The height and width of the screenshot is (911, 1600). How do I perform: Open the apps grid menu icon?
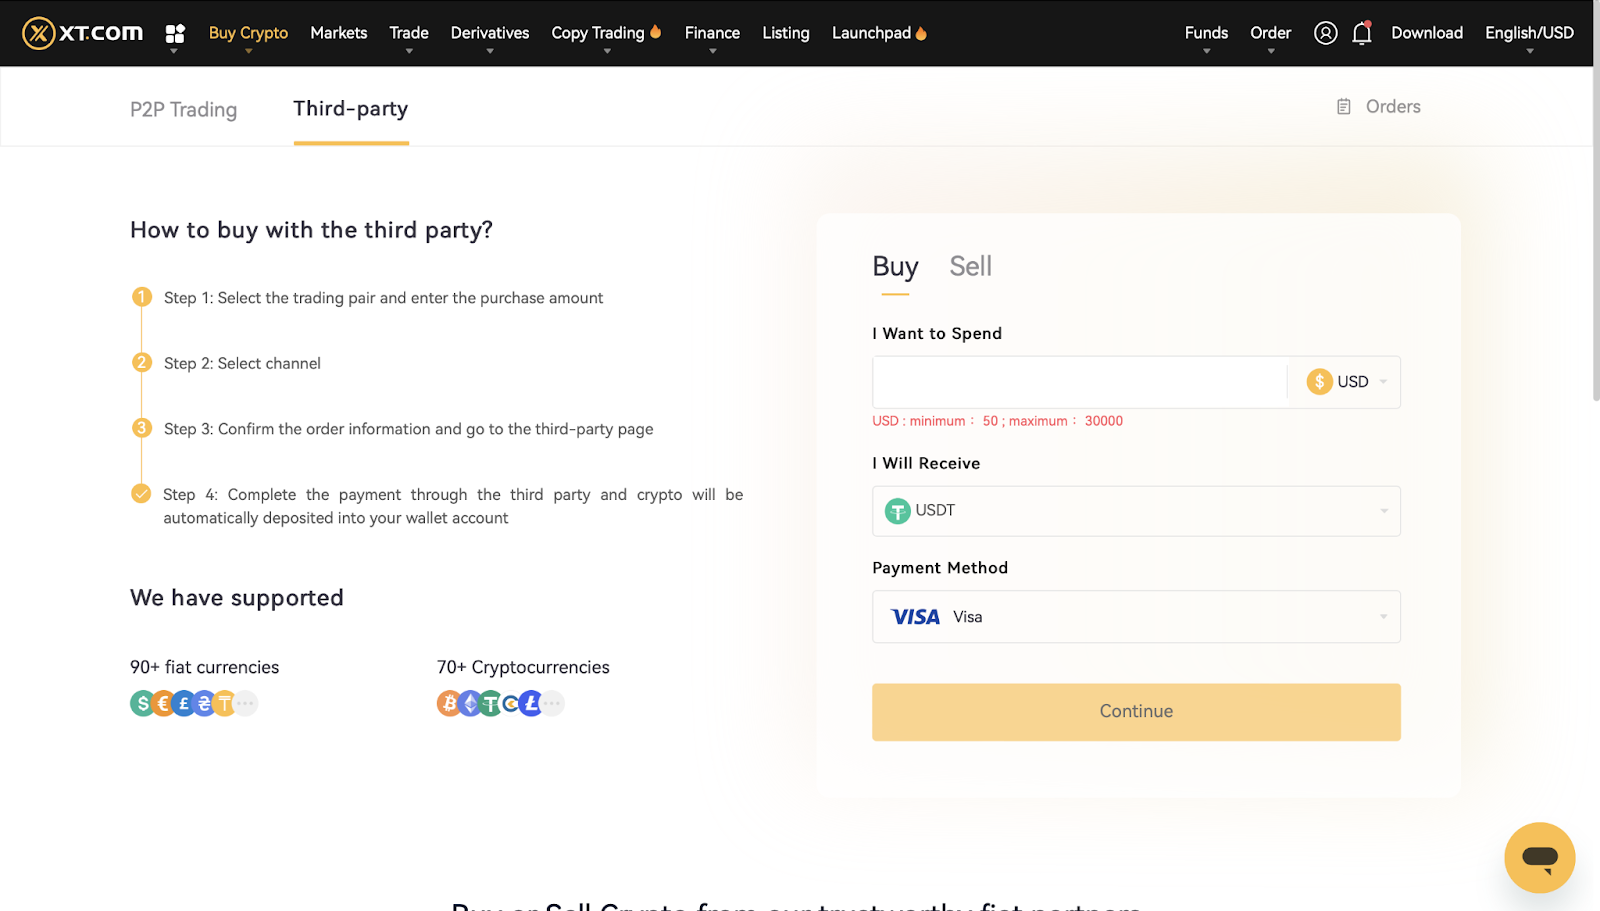(x=175, y=34)
